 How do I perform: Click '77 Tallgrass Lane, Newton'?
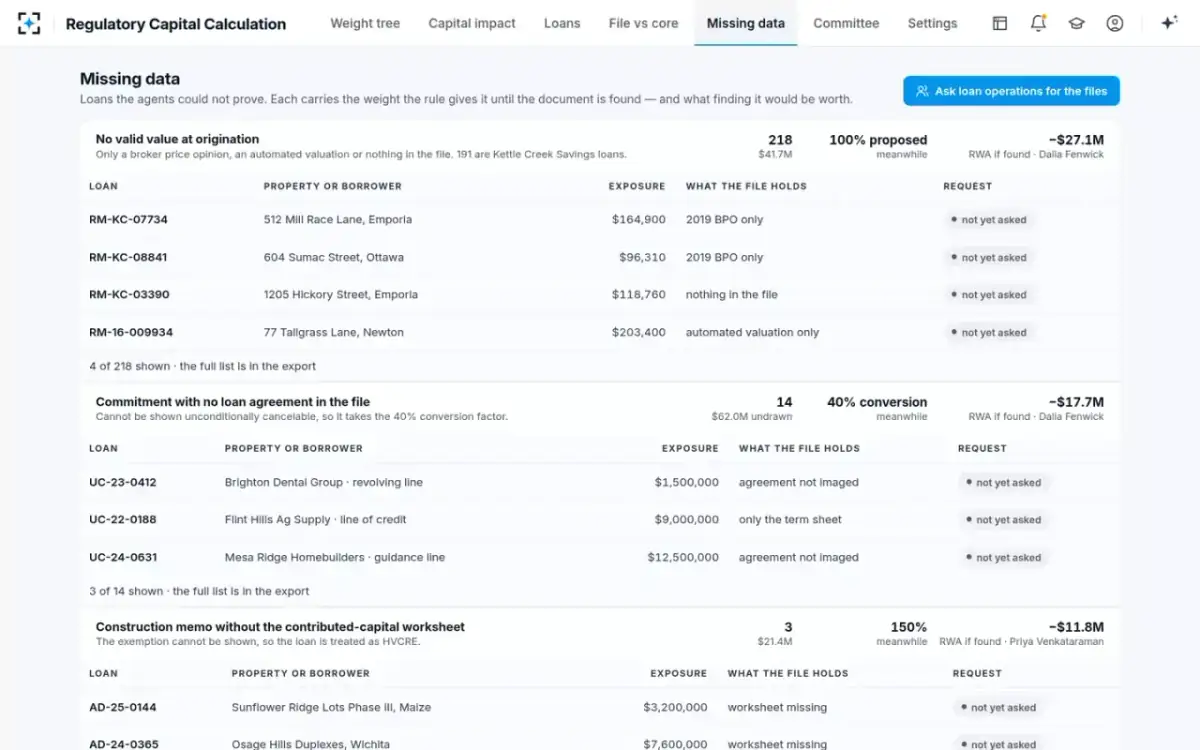point(334,333)
